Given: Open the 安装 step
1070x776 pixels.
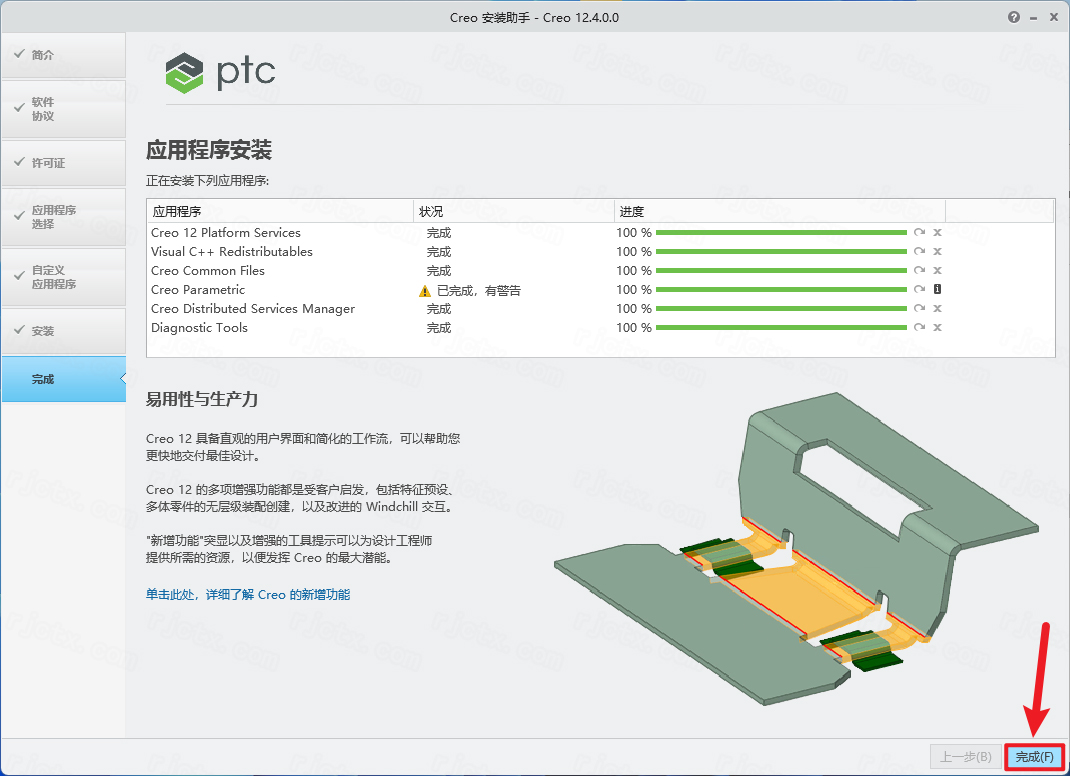Looking at the screenshot, I should (x=63, y=331).
